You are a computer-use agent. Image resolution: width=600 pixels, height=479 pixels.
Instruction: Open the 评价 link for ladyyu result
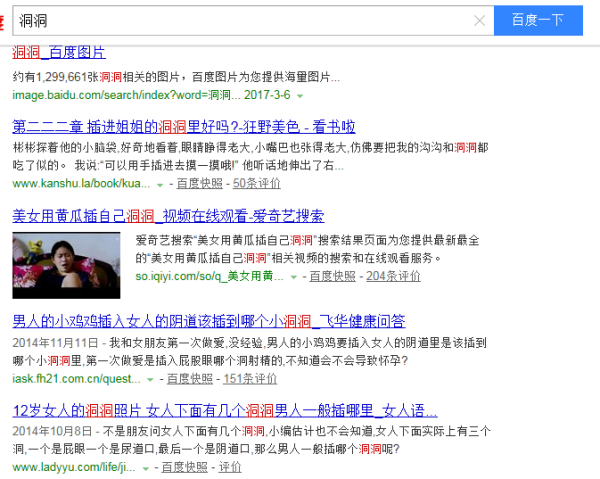(230, 467)
